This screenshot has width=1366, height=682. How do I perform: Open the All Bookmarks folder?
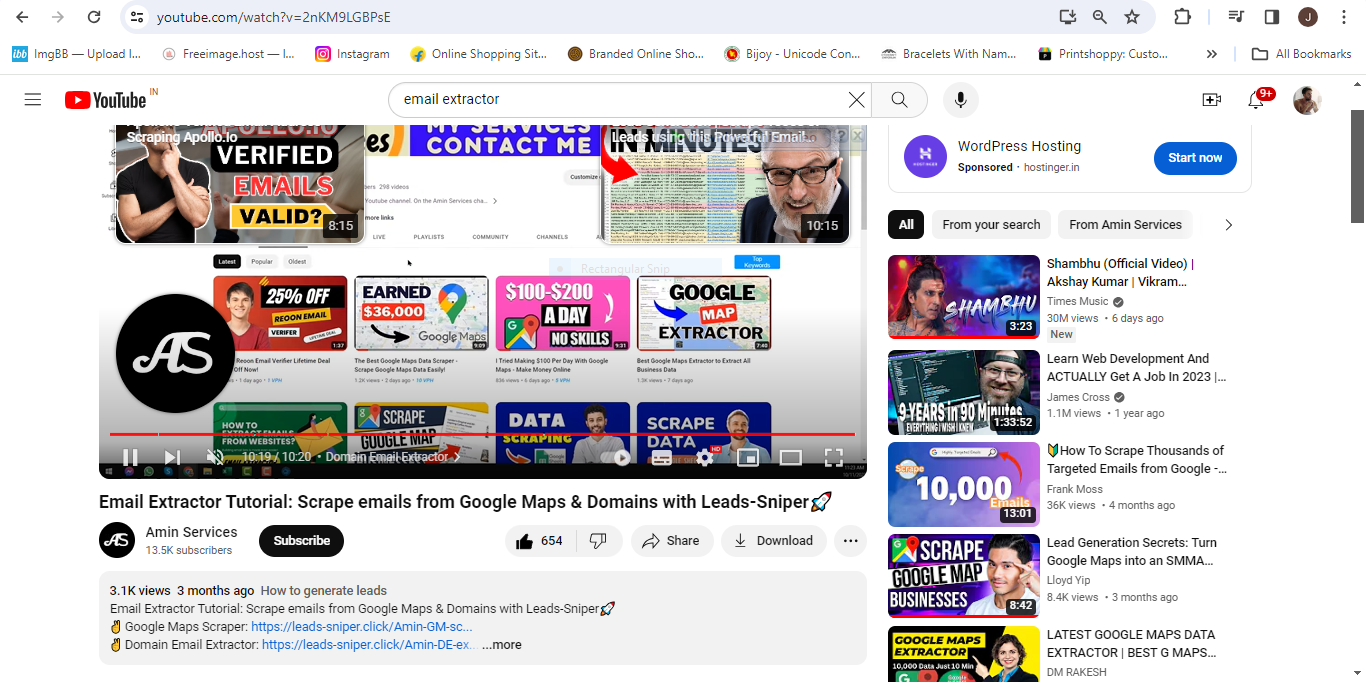pos(1302,54)
